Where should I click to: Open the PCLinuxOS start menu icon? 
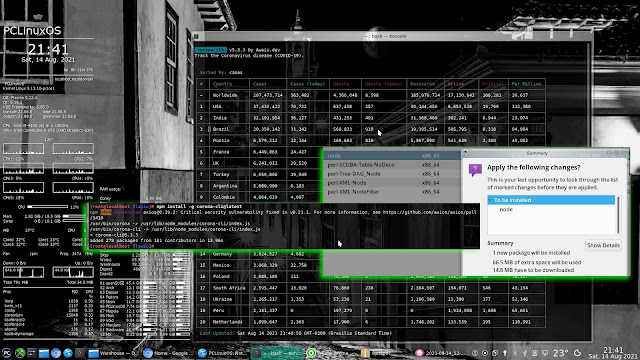pyautogui.click(x=7, y=353)
